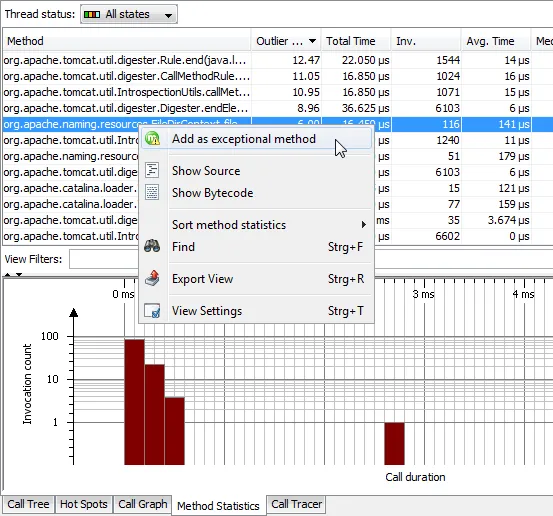Sort by the Method column header
Image resolution: width=553 pixels, height=516 pixels.
127,41
